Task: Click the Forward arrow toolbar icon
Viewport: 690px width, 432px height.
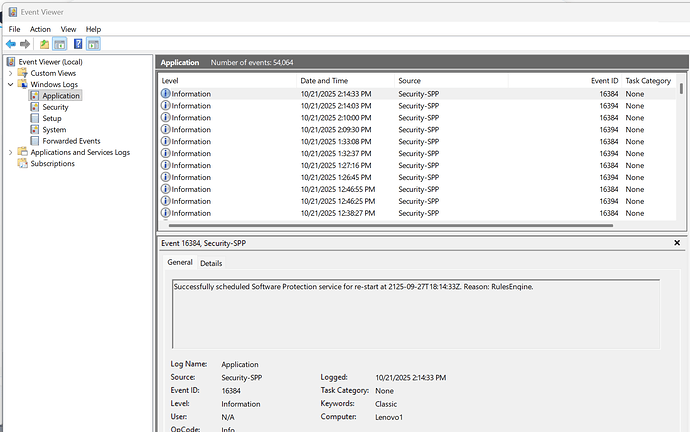Action: click(25, 44)
